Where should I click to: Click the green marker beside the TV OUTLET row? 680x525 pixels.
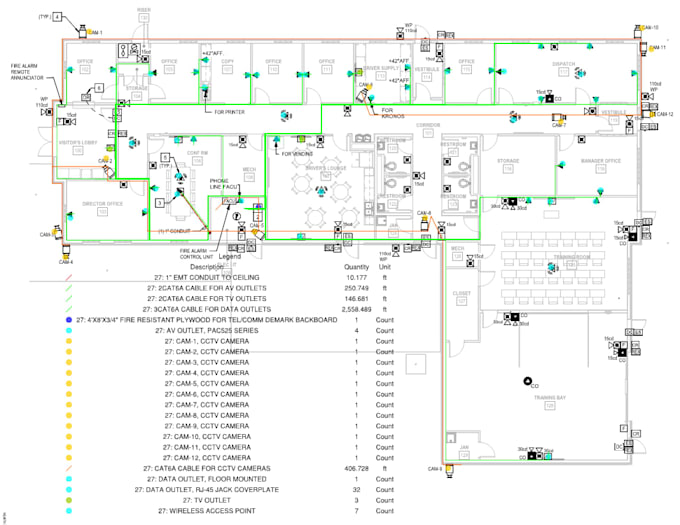(69, 500)
